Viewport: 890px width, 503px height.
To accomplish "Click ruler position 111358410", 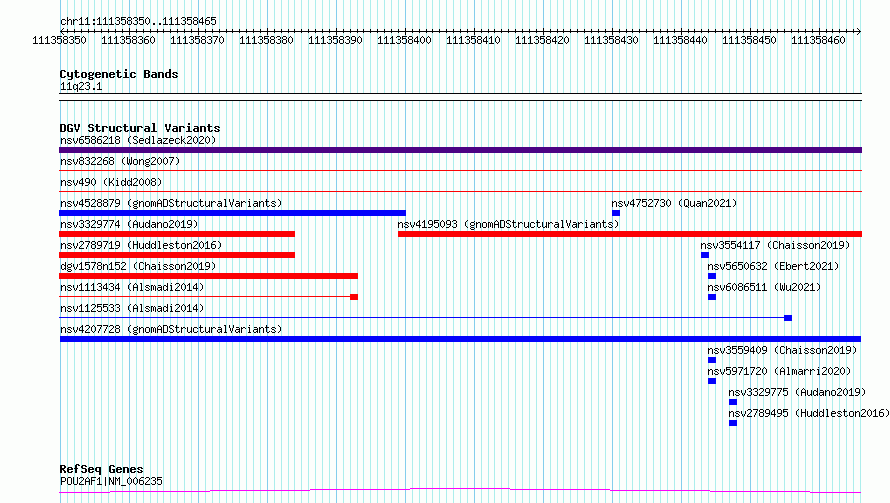I will pyautogui.click(x=473, y=40).
